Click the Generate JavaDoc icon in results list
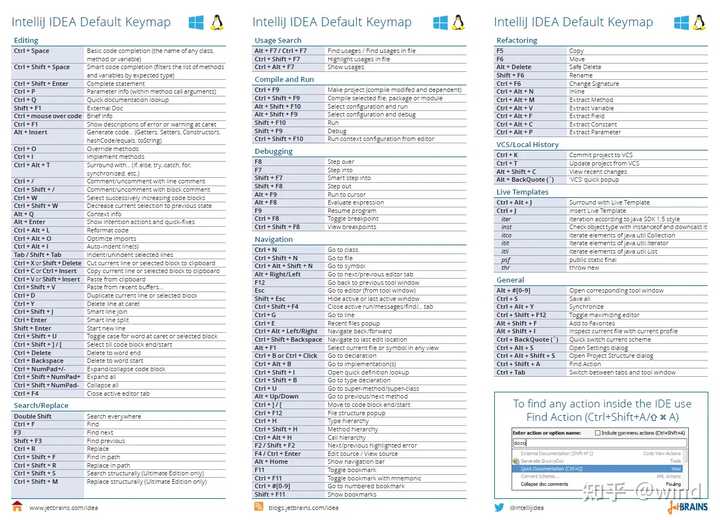 pos(516,461)
